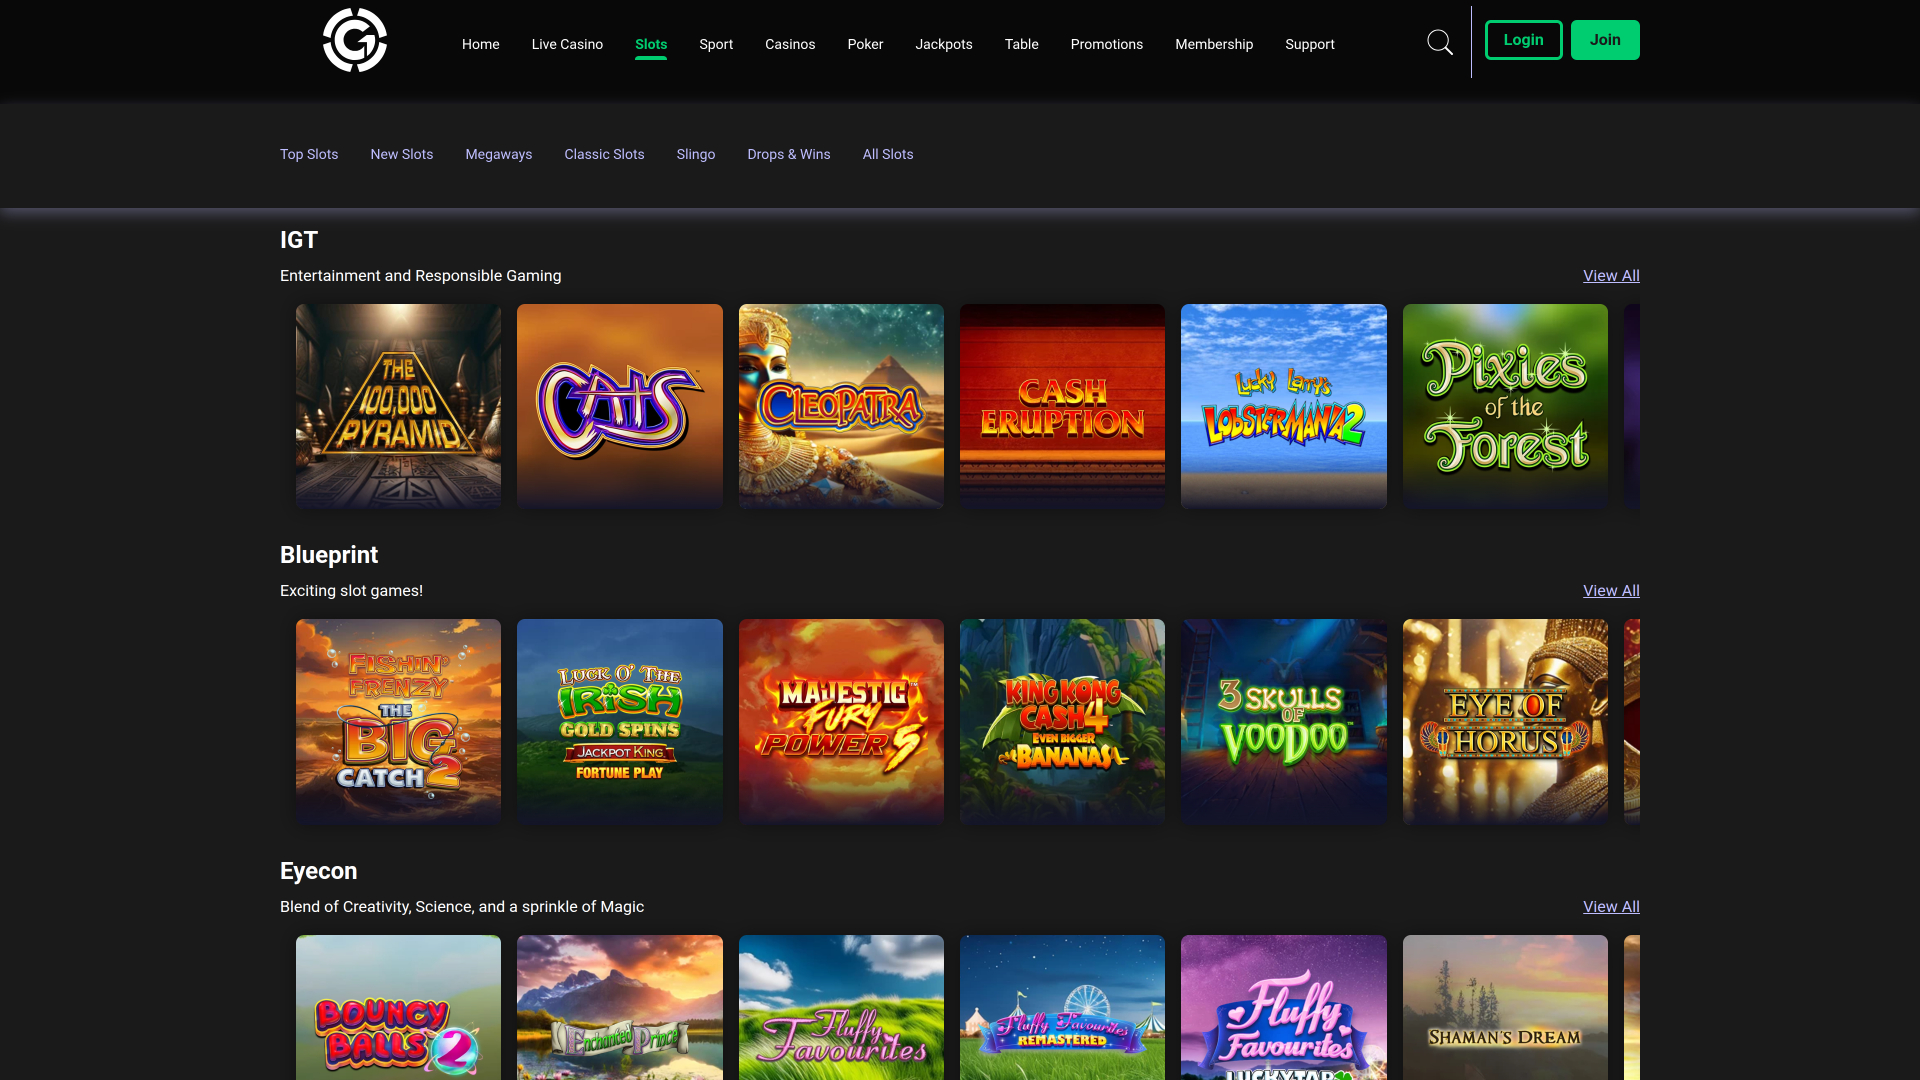Launch the Enchanted Prince slot
Image resolution: width=1920 pixels, height=1080 pixels.
[x=619, y=1007]
